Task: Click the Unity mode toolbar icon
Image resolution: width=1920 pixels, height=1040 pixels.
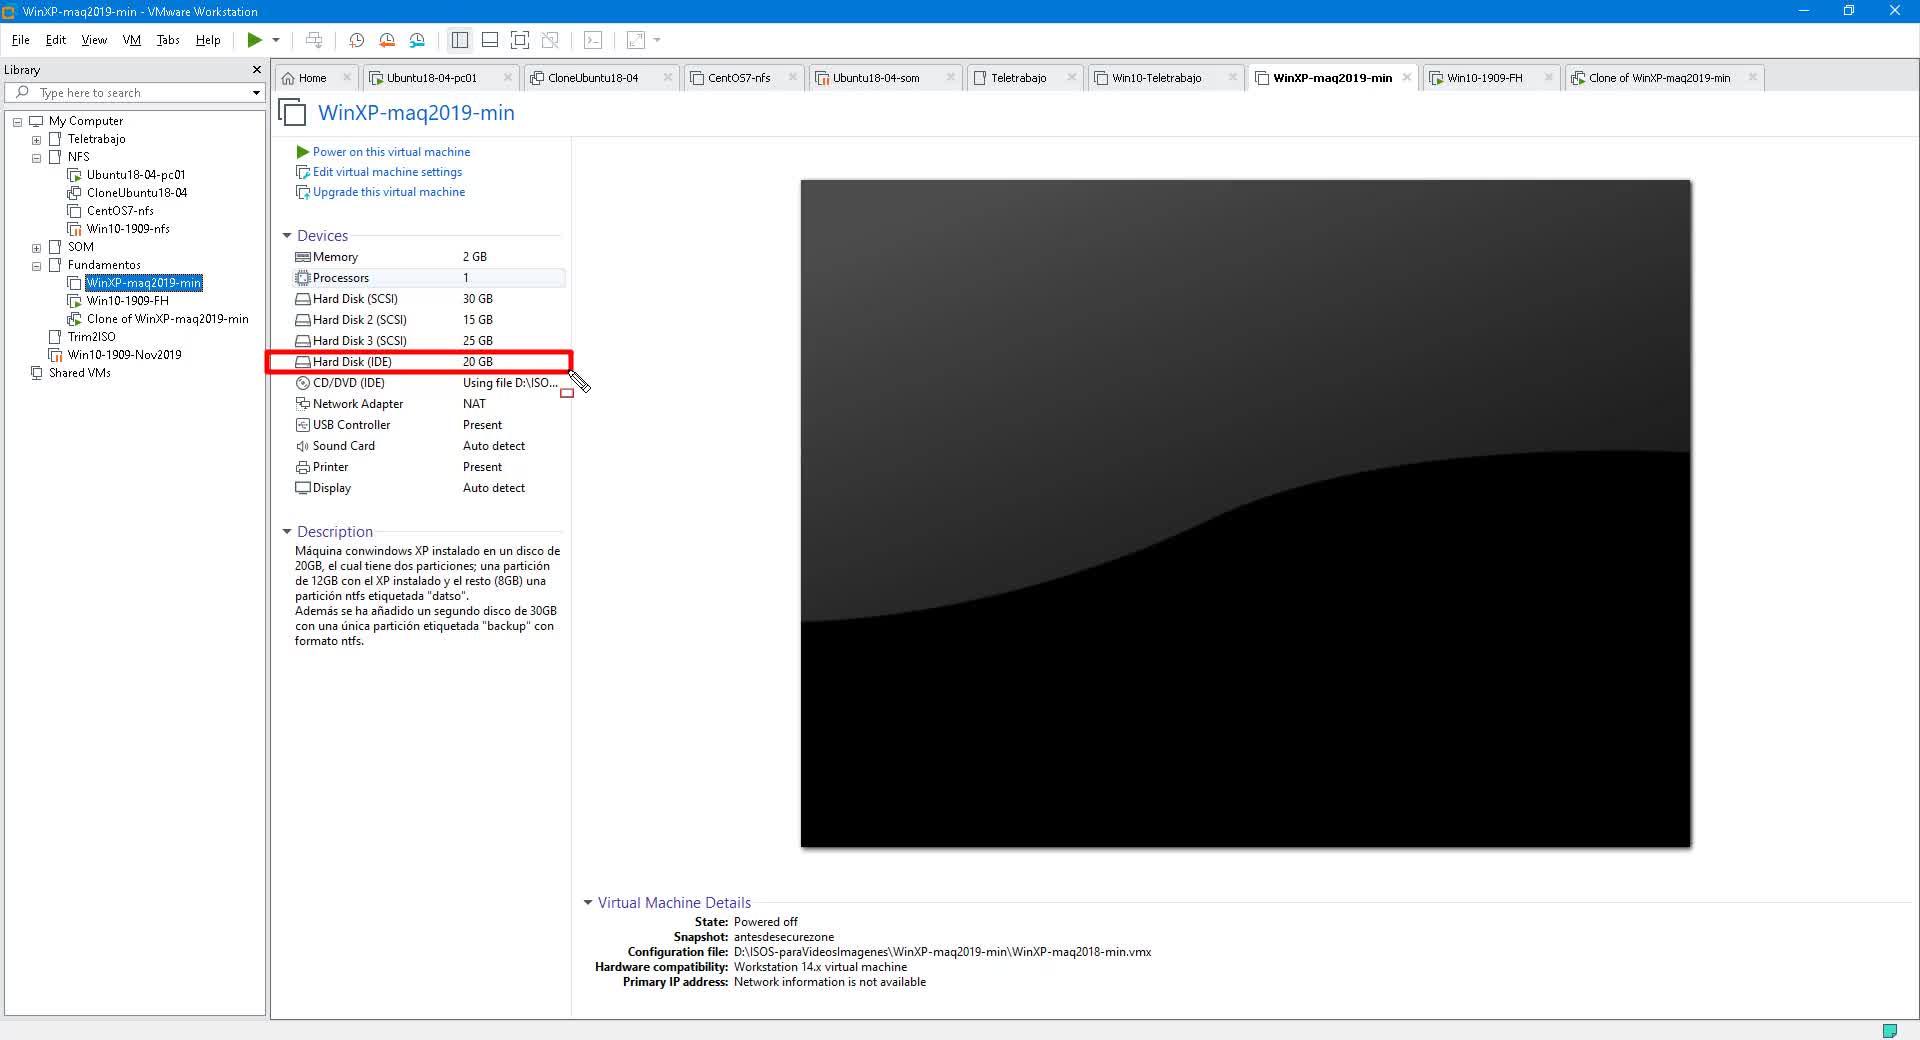Action: [550, 40]
